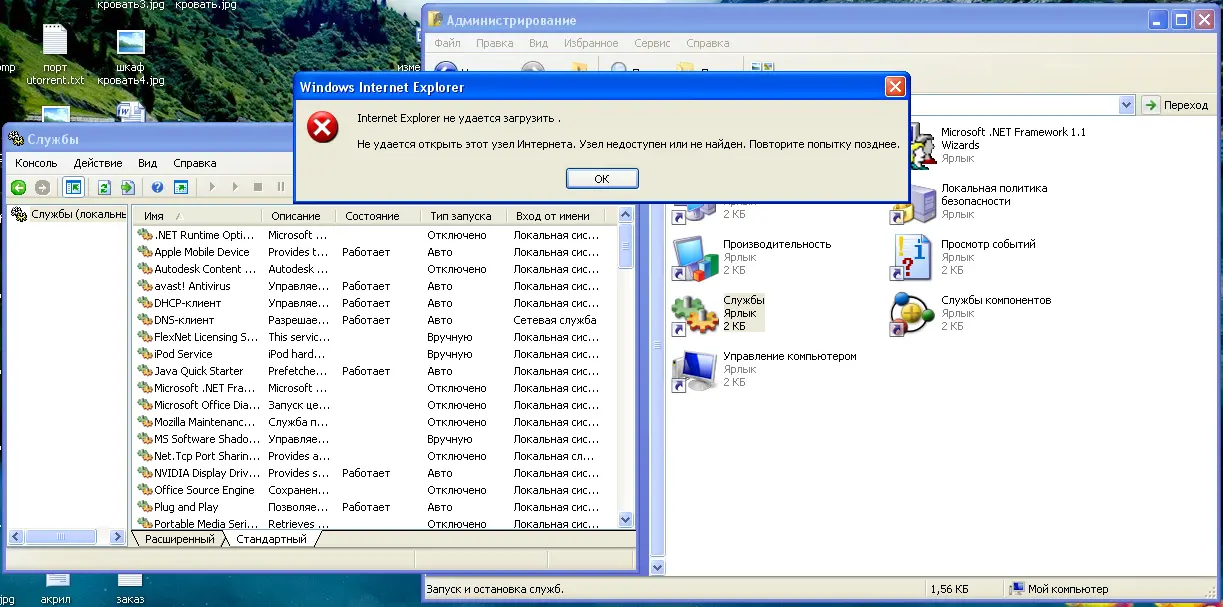
Task: Select the Управление компьютером shortcut icon
Action: click(x=695, y=370)
